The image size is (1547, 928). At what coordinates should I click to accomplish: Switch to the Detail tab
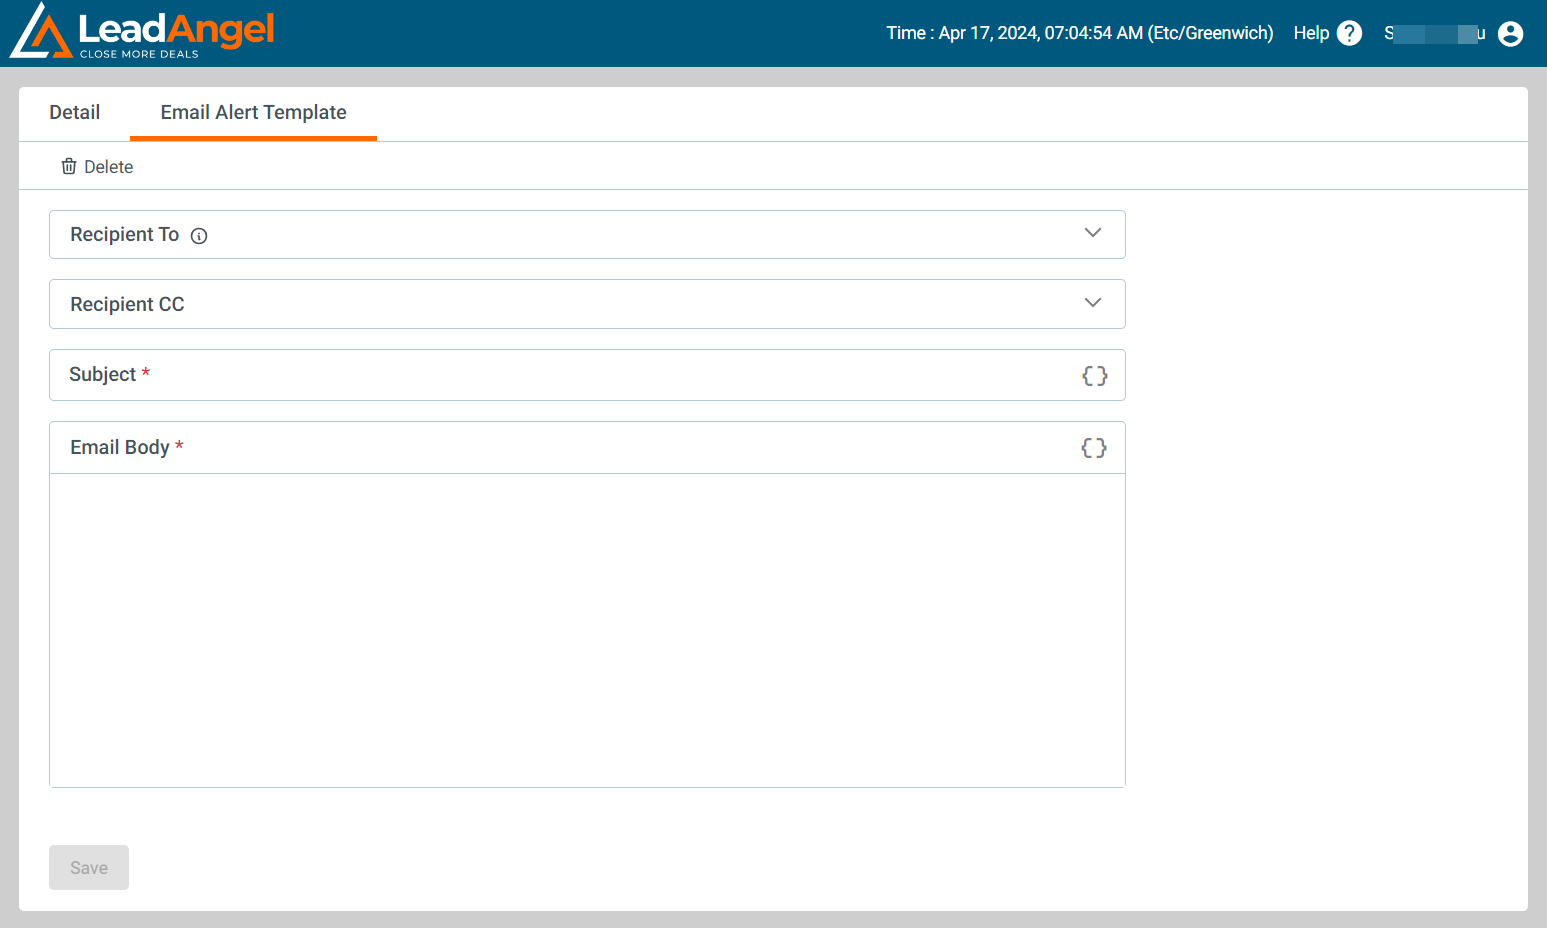75,113
